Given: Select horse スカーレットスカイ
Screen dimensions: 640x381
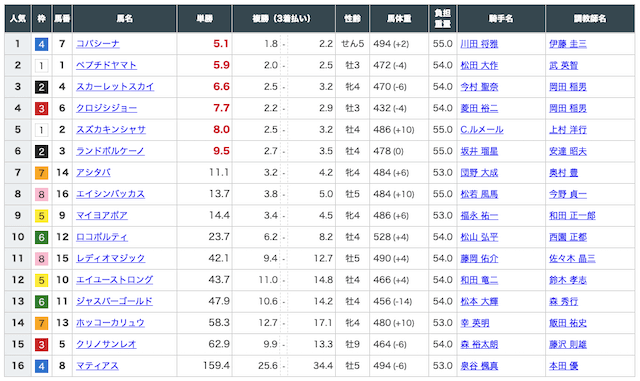Looking at the screenshot, I should tap(115, 87).
